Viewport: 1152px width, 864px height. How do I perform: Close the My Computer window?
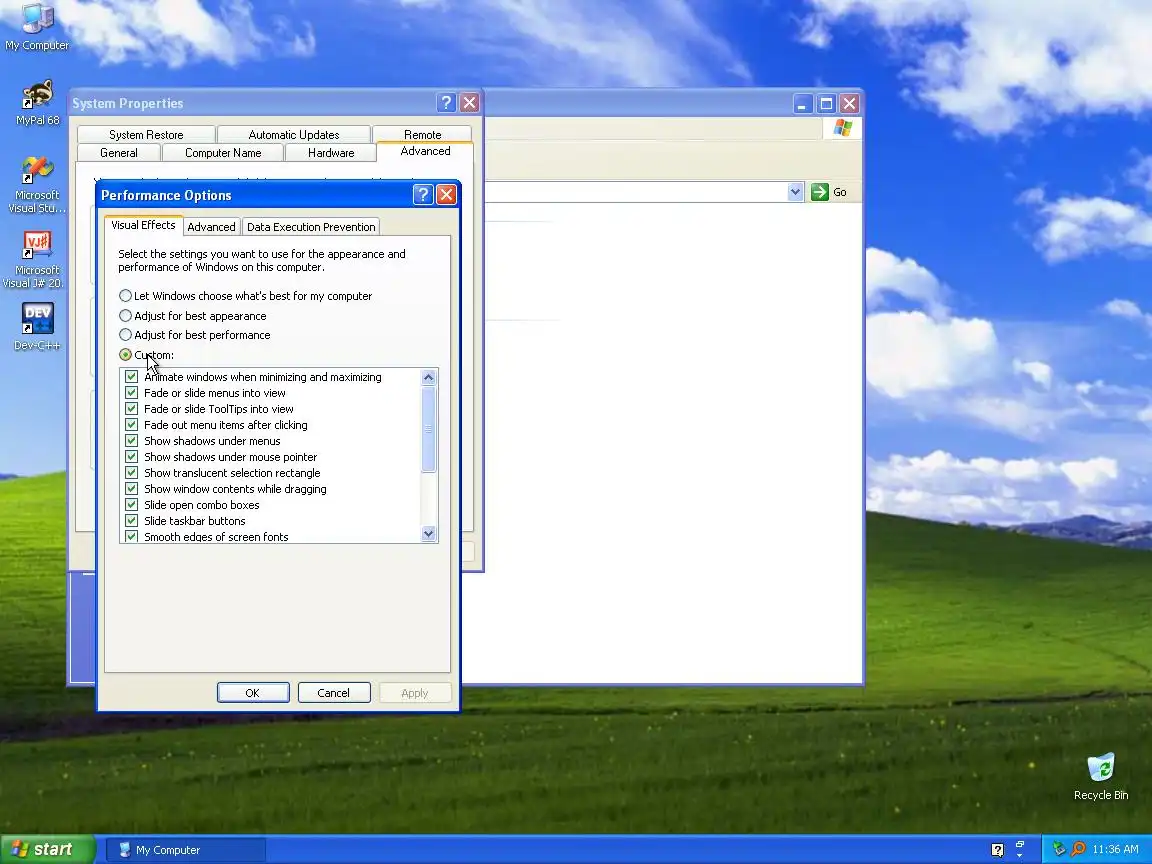click(x=849, y=104)
